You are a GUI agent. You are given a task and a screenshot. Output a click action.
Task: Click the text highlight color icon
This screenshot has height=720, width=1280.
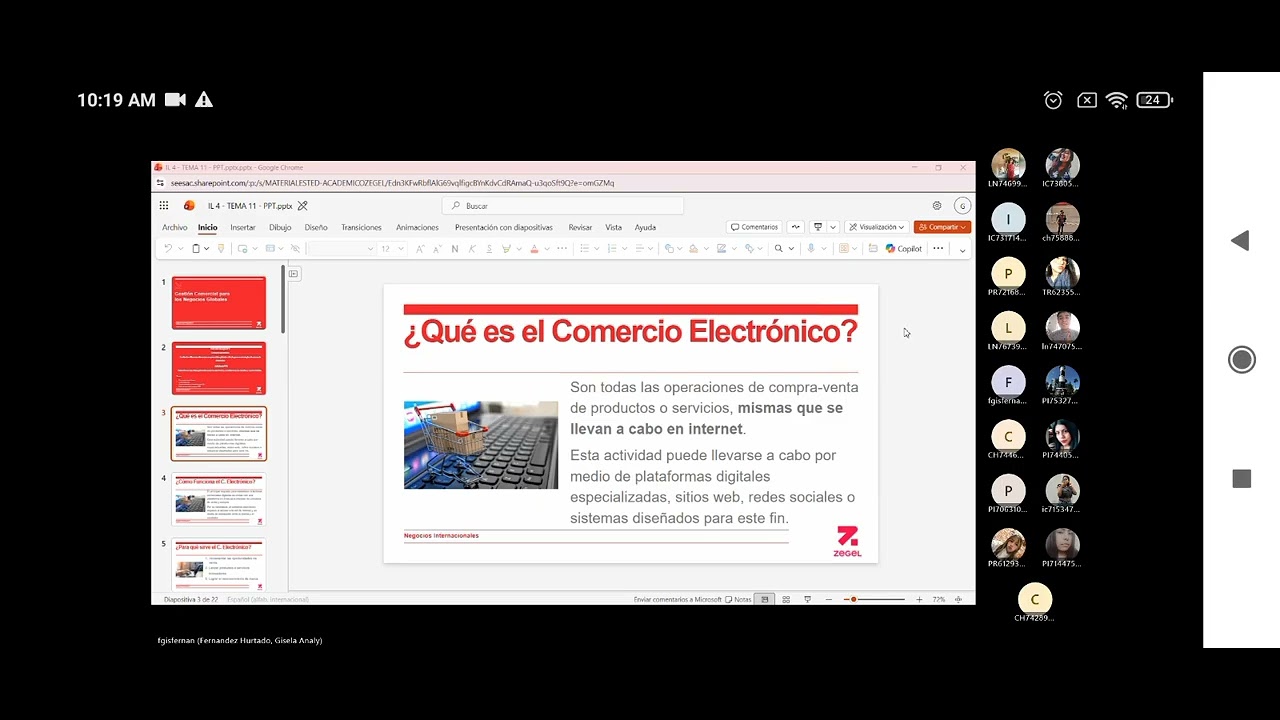click(506, 248)
